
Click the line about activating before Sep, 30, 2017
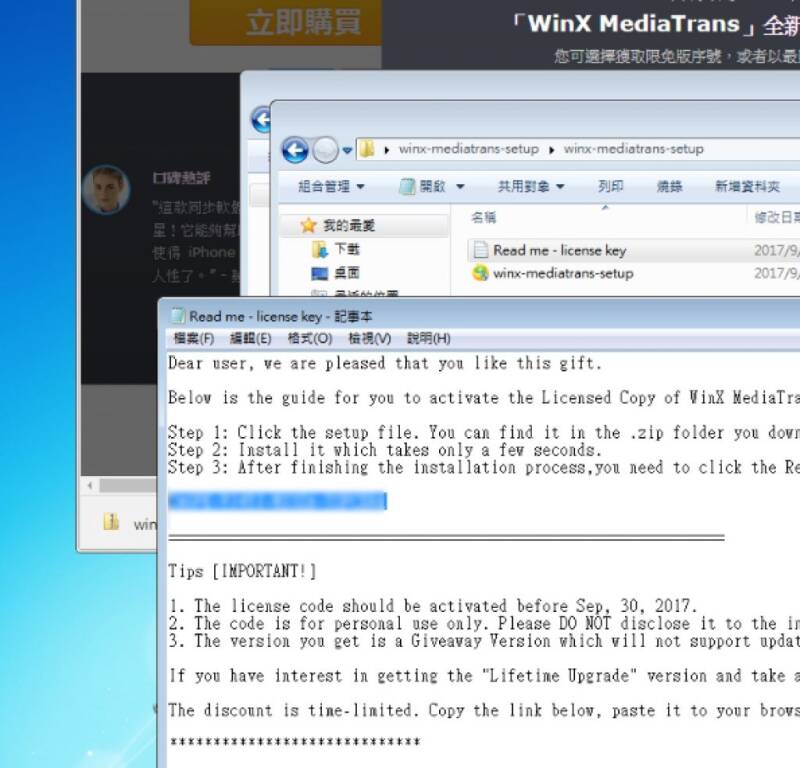coord(433,606)
